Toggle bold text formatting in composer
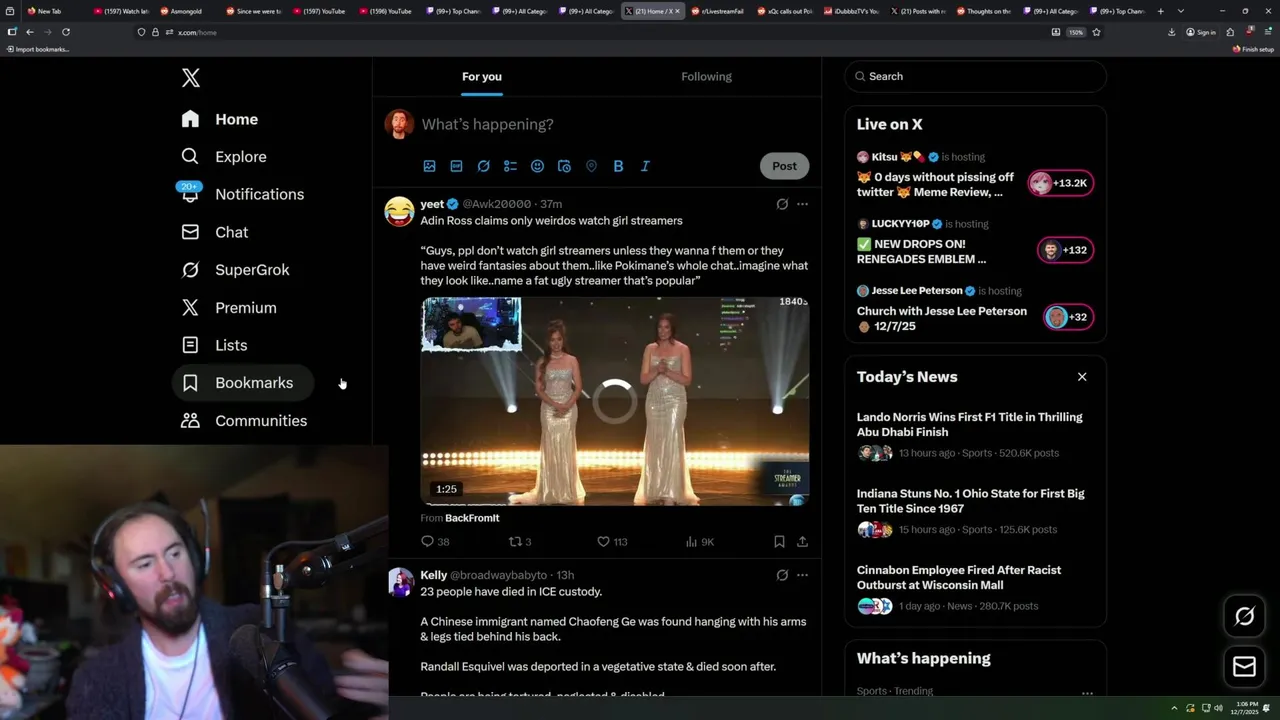This screenshot has height=720, width=1280. (x=618, y=166)
